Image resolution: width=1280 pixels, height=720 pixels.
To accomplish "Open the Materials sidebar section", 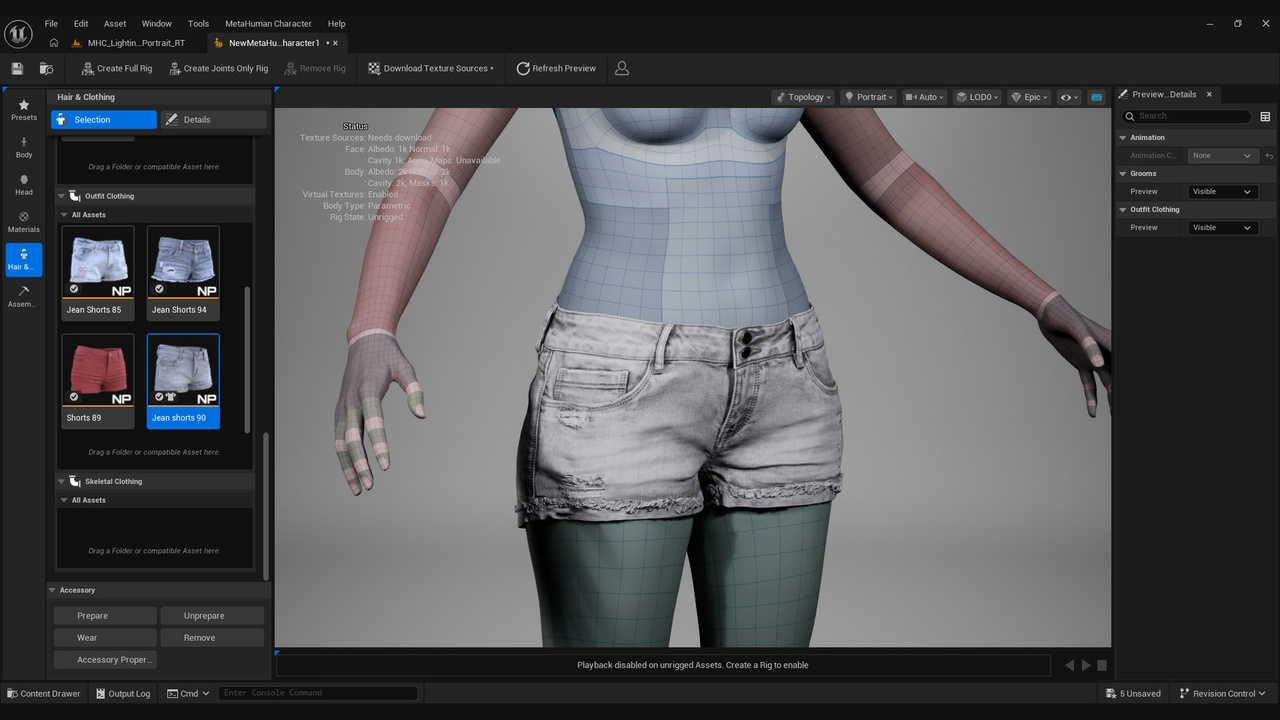I will [x=24, y=222].
